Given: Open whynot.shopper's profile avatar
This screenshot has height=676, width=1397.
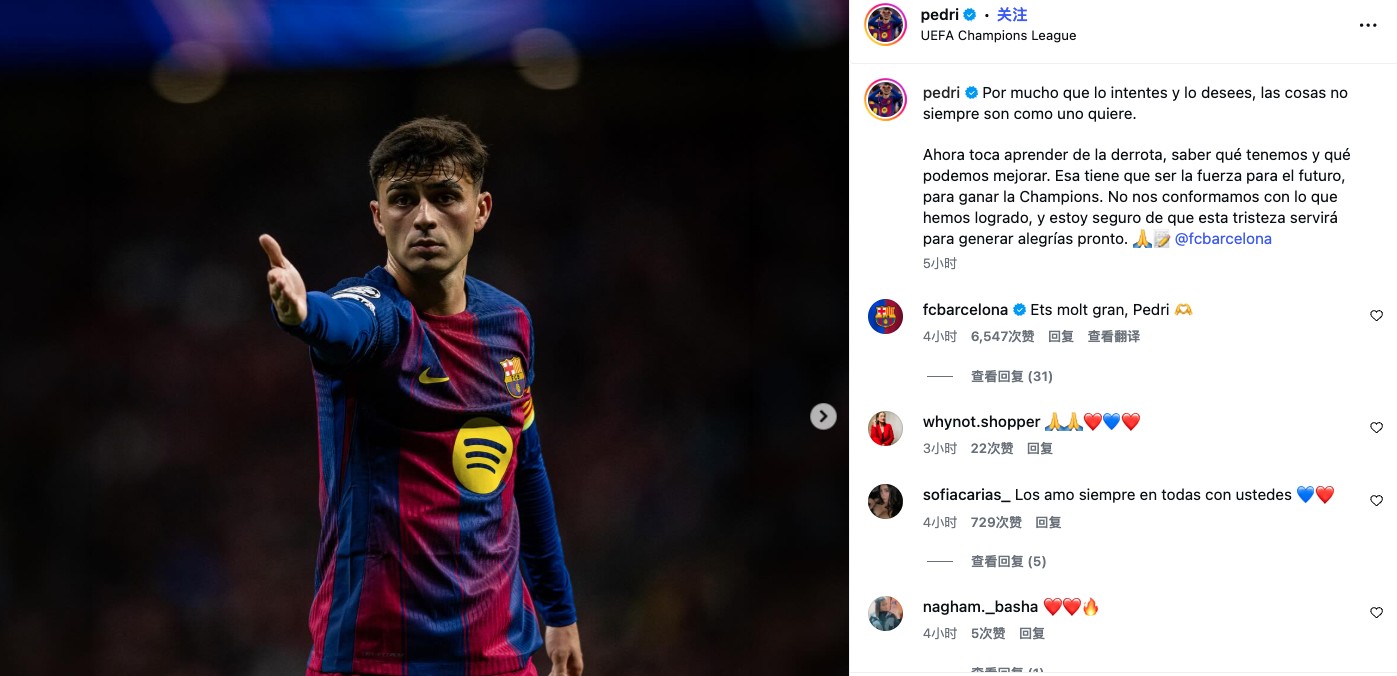Looking at the screenshot, I should pyautogui.click(x=885, y=428).
